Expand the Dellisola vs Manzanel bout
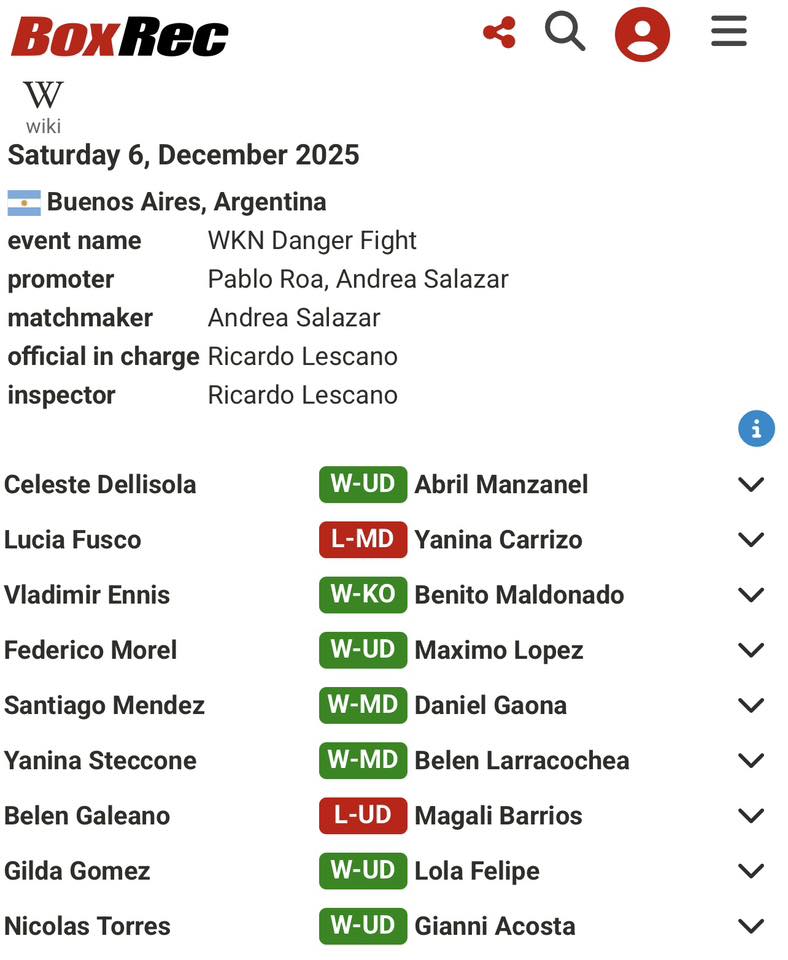The width and height of the screenshot is (788, 960). point(751,485)
